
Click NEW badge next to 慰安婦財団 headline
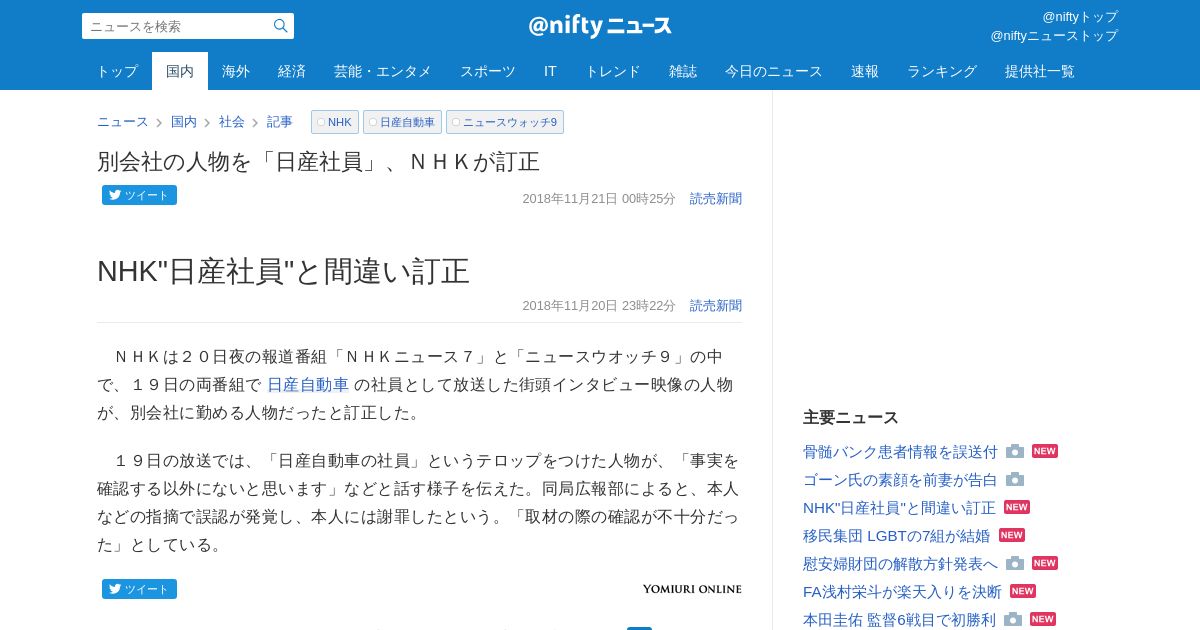(x=1045, y=563)
